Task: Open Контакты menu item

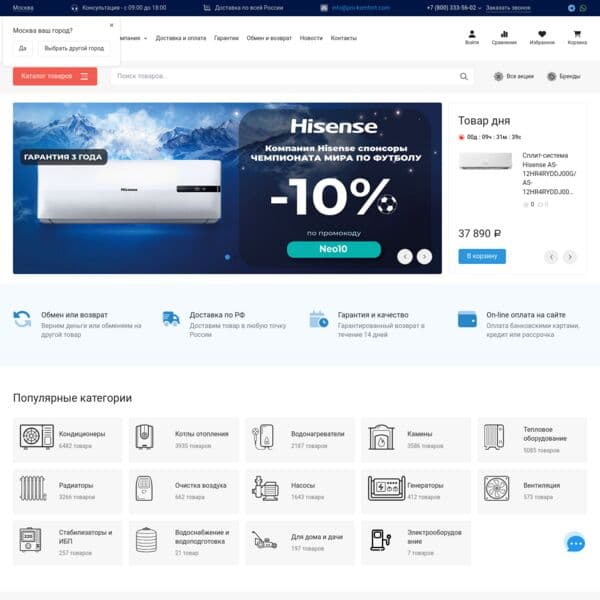Action: (344, 38)
